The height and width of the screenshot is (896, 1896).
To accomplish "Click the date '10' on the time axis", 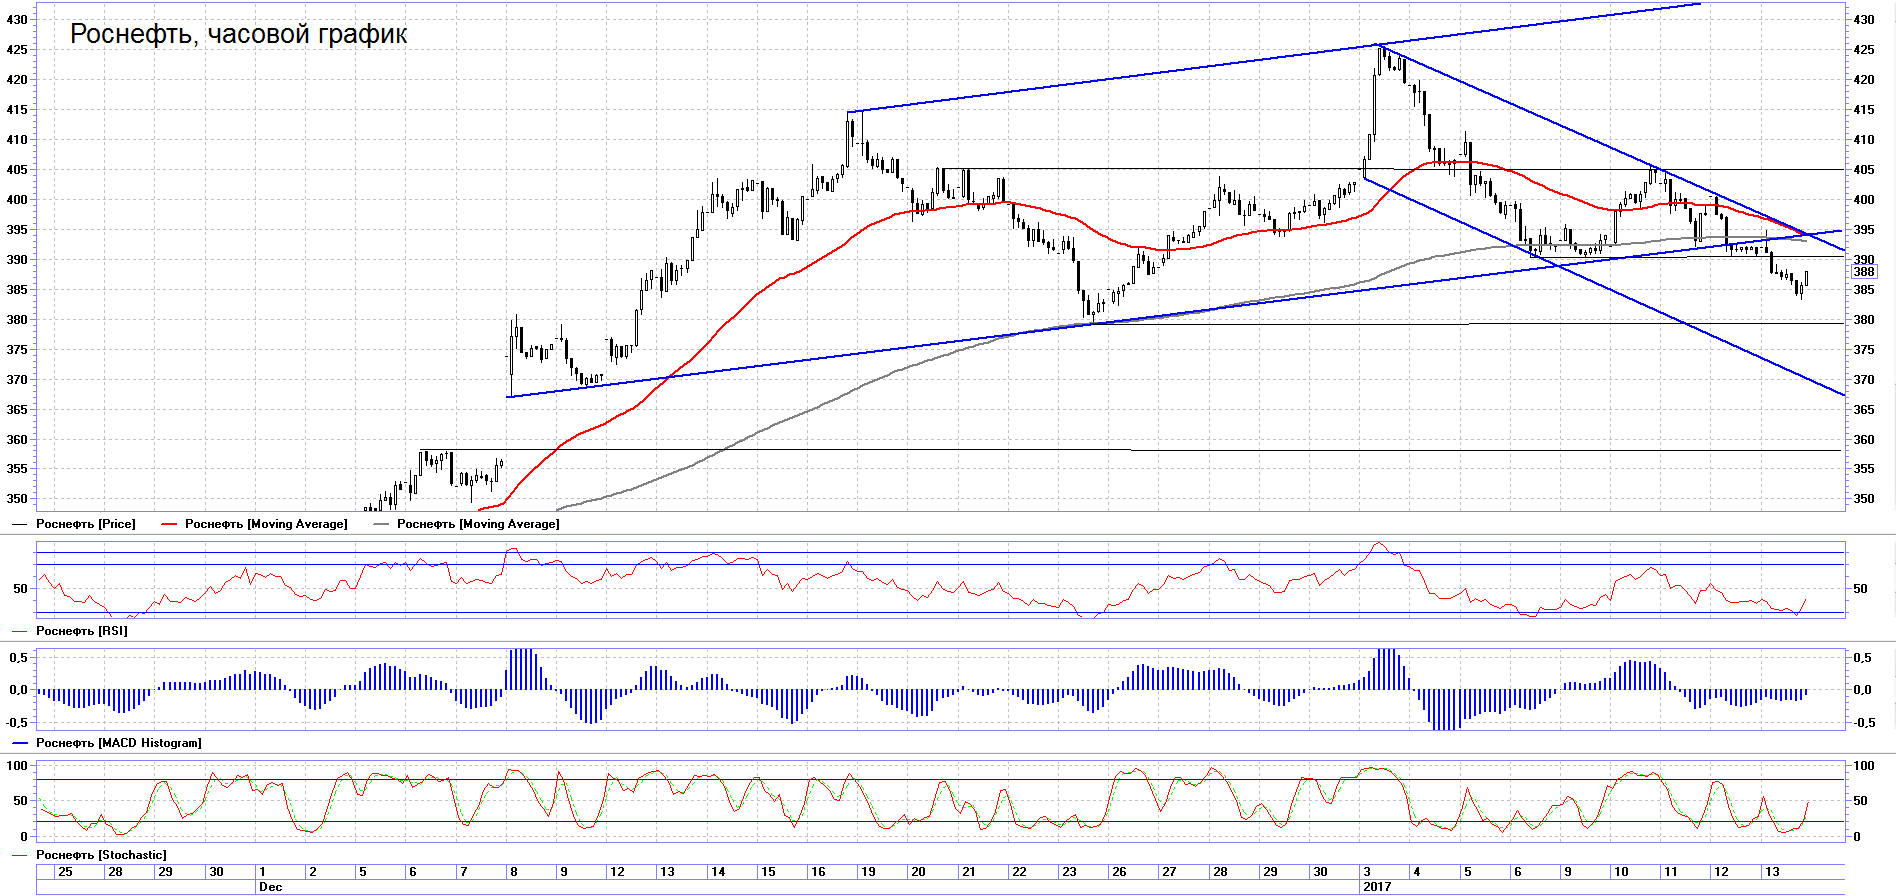I will [x=1621, y=872].
